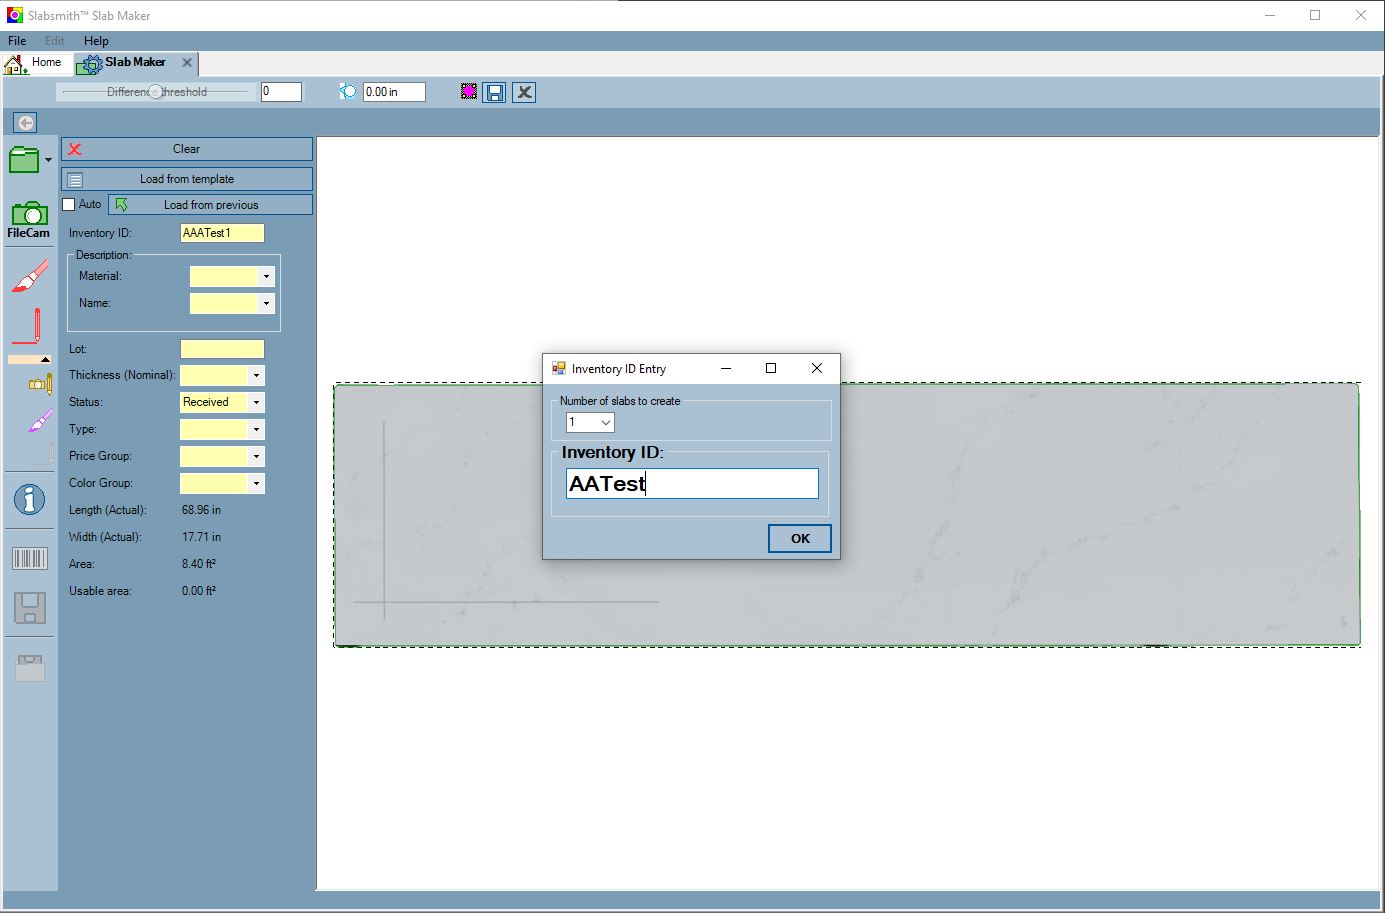Viewport: 1385px width, 913px height.
Task: Click the FileCam camera icon
Action: tap(29, 214)
